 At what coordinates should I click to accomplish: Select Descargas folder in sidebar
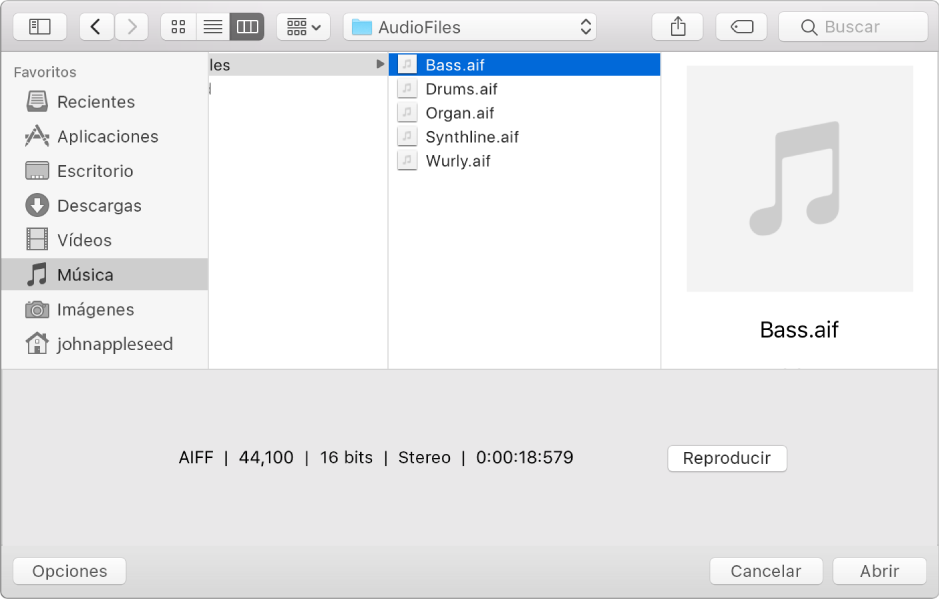[x=99, y=206]
